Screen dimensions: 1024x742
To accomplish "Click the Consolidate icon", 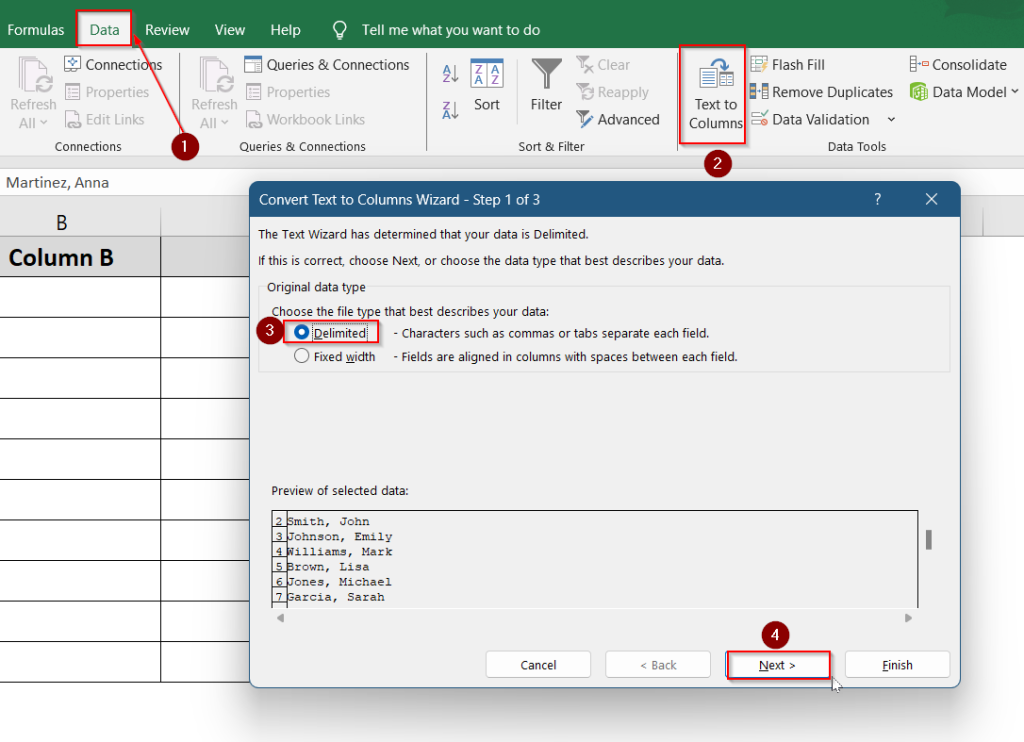I will (919, 65).
